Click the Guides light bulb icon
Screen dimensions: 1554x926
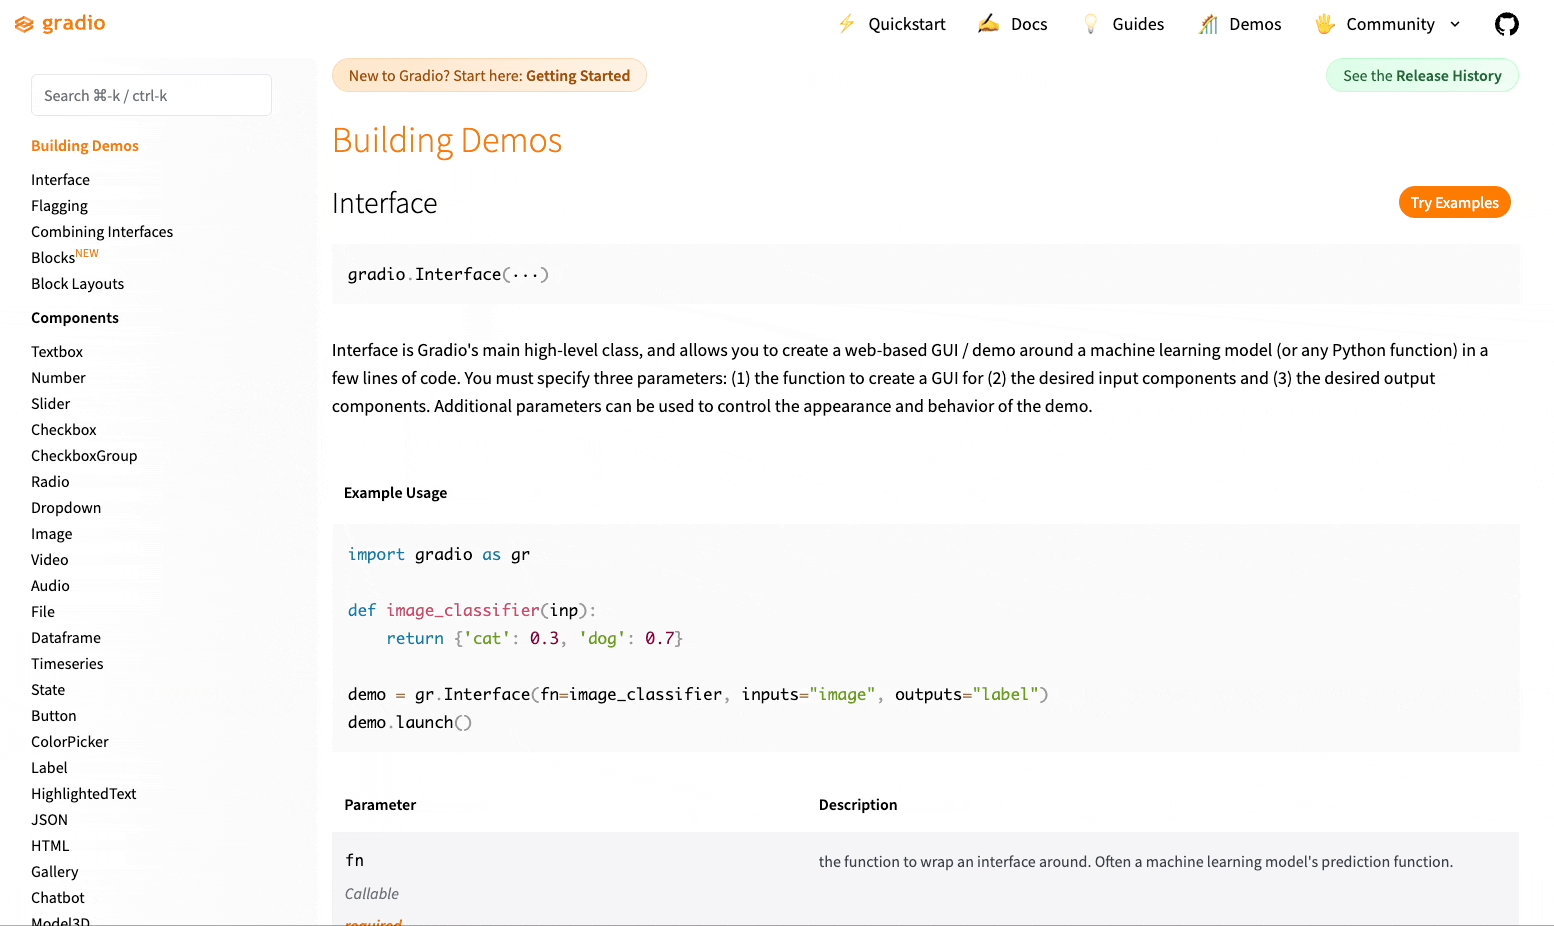1091,24
